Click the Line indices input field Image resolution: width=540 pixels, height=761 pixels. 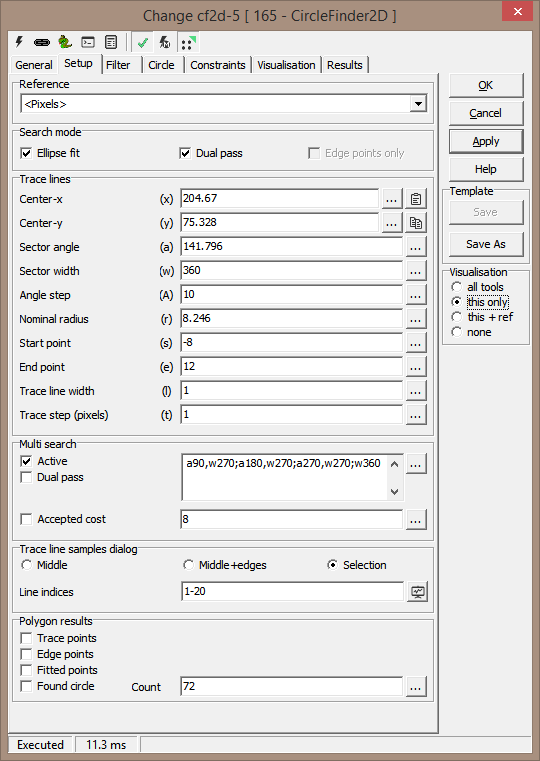click(x=293, y=592)
